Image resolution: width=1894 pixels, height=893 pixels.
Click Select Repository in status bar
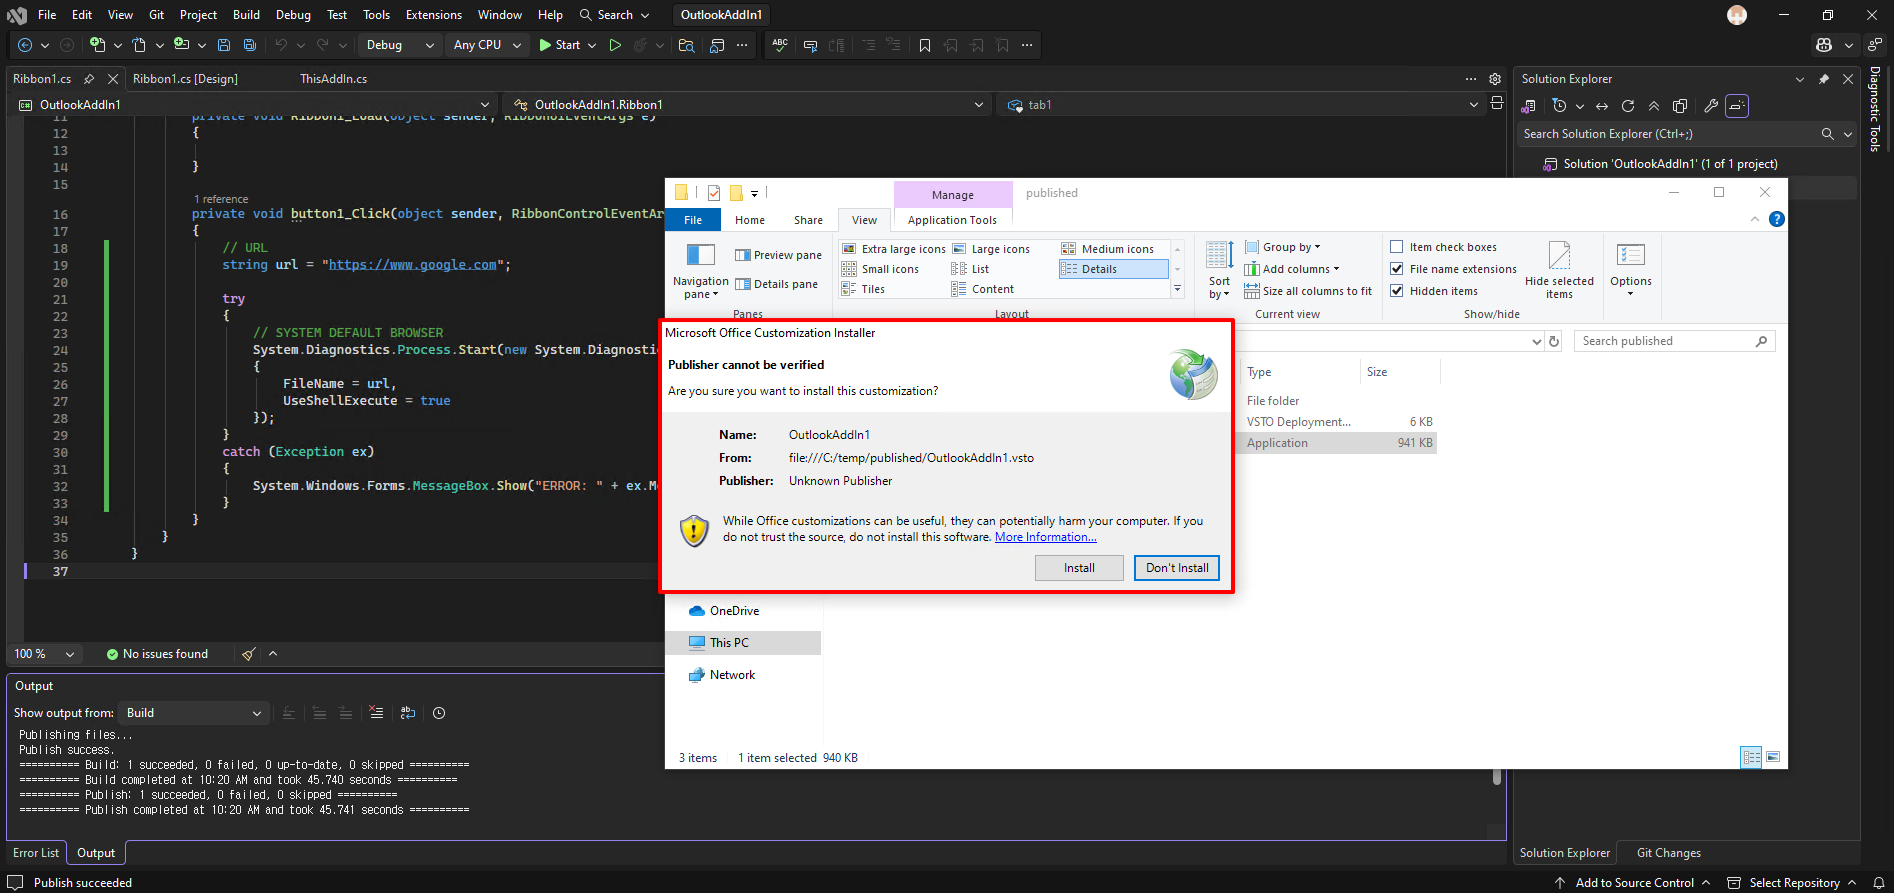click(1793, 883)
